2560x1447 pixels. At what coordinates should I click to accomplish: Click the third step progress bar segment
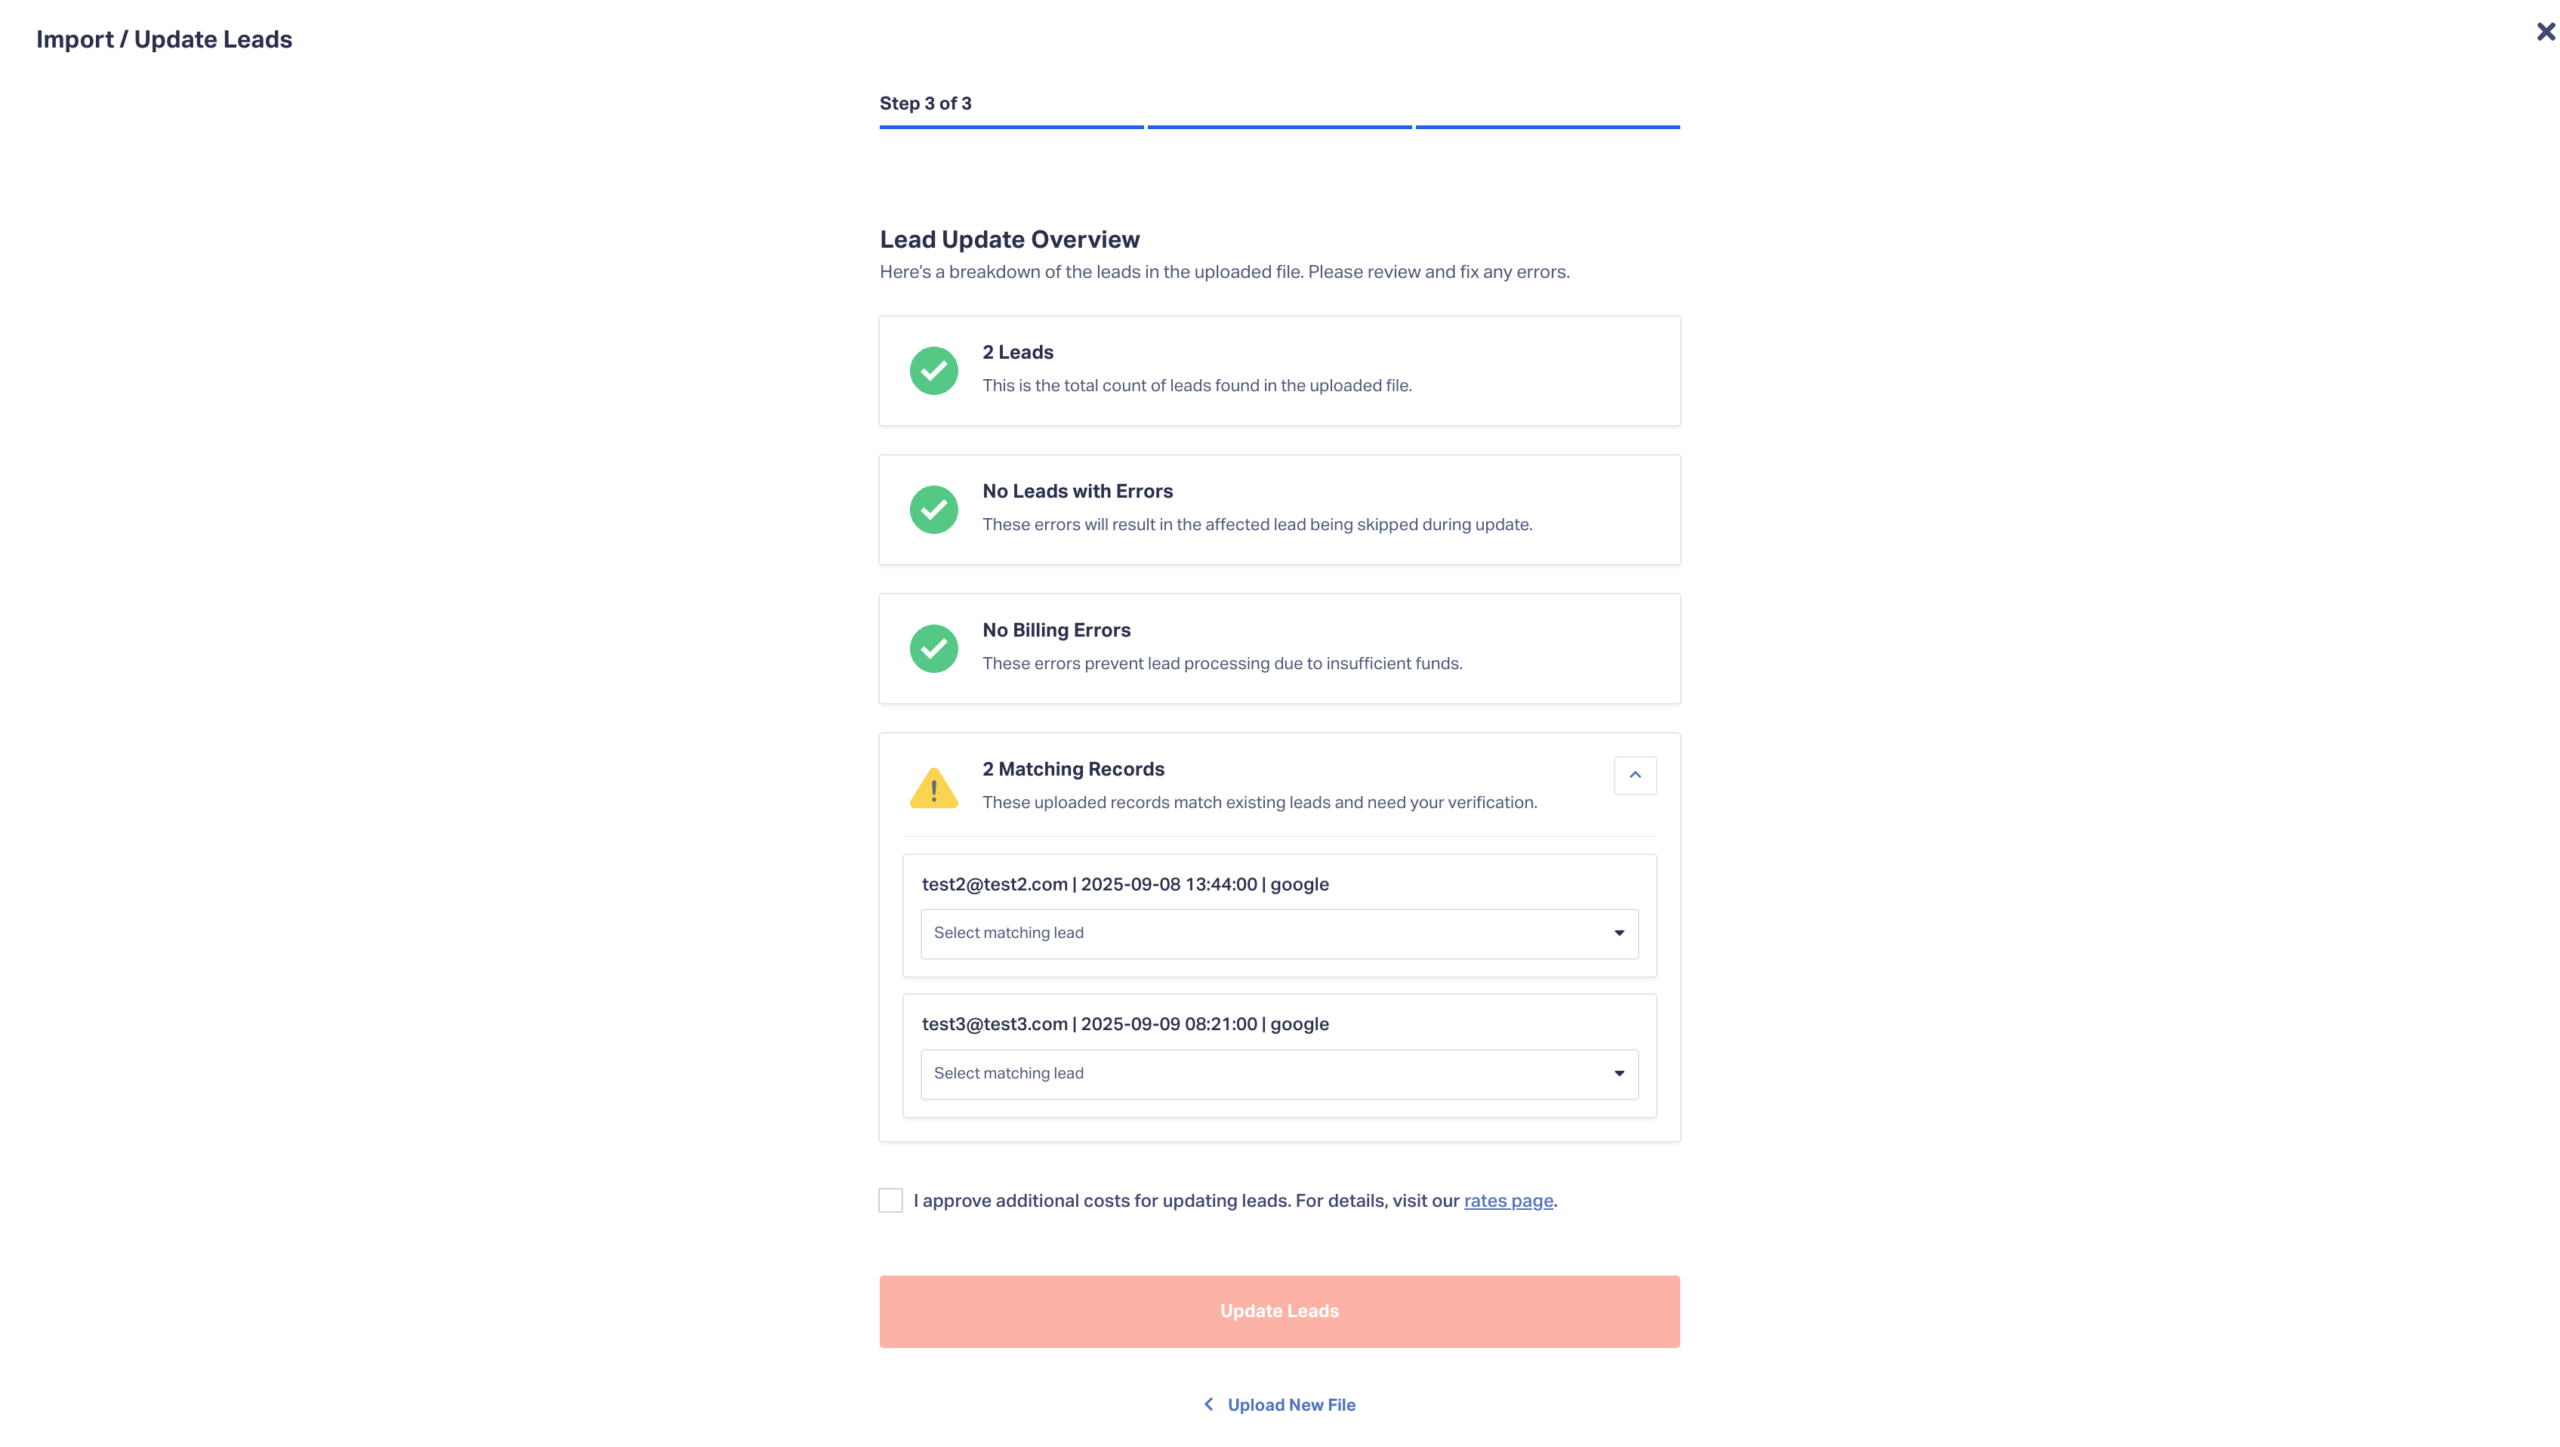[1547, 127]
